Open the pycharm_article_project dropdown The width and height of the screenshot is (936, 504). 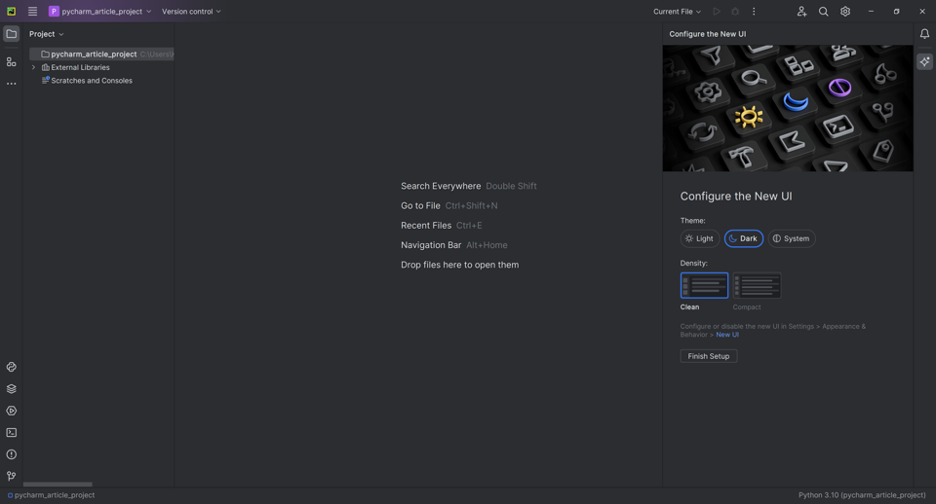pos(100,11)
